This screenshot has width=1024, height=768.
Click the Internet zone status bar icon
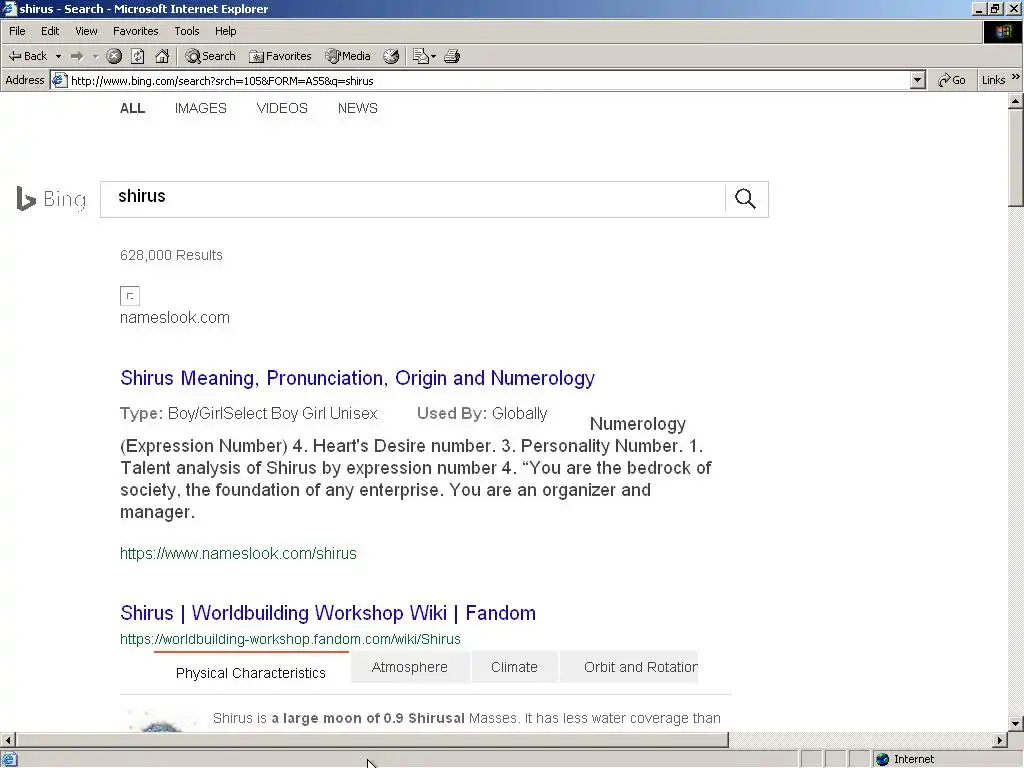tap(883, 759)
